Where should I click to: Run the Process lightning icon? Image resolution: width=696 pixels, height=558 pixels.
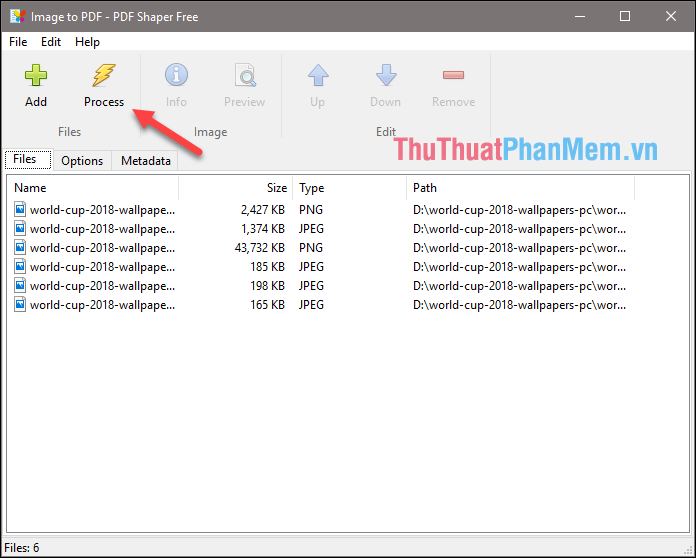click(104, 75)
